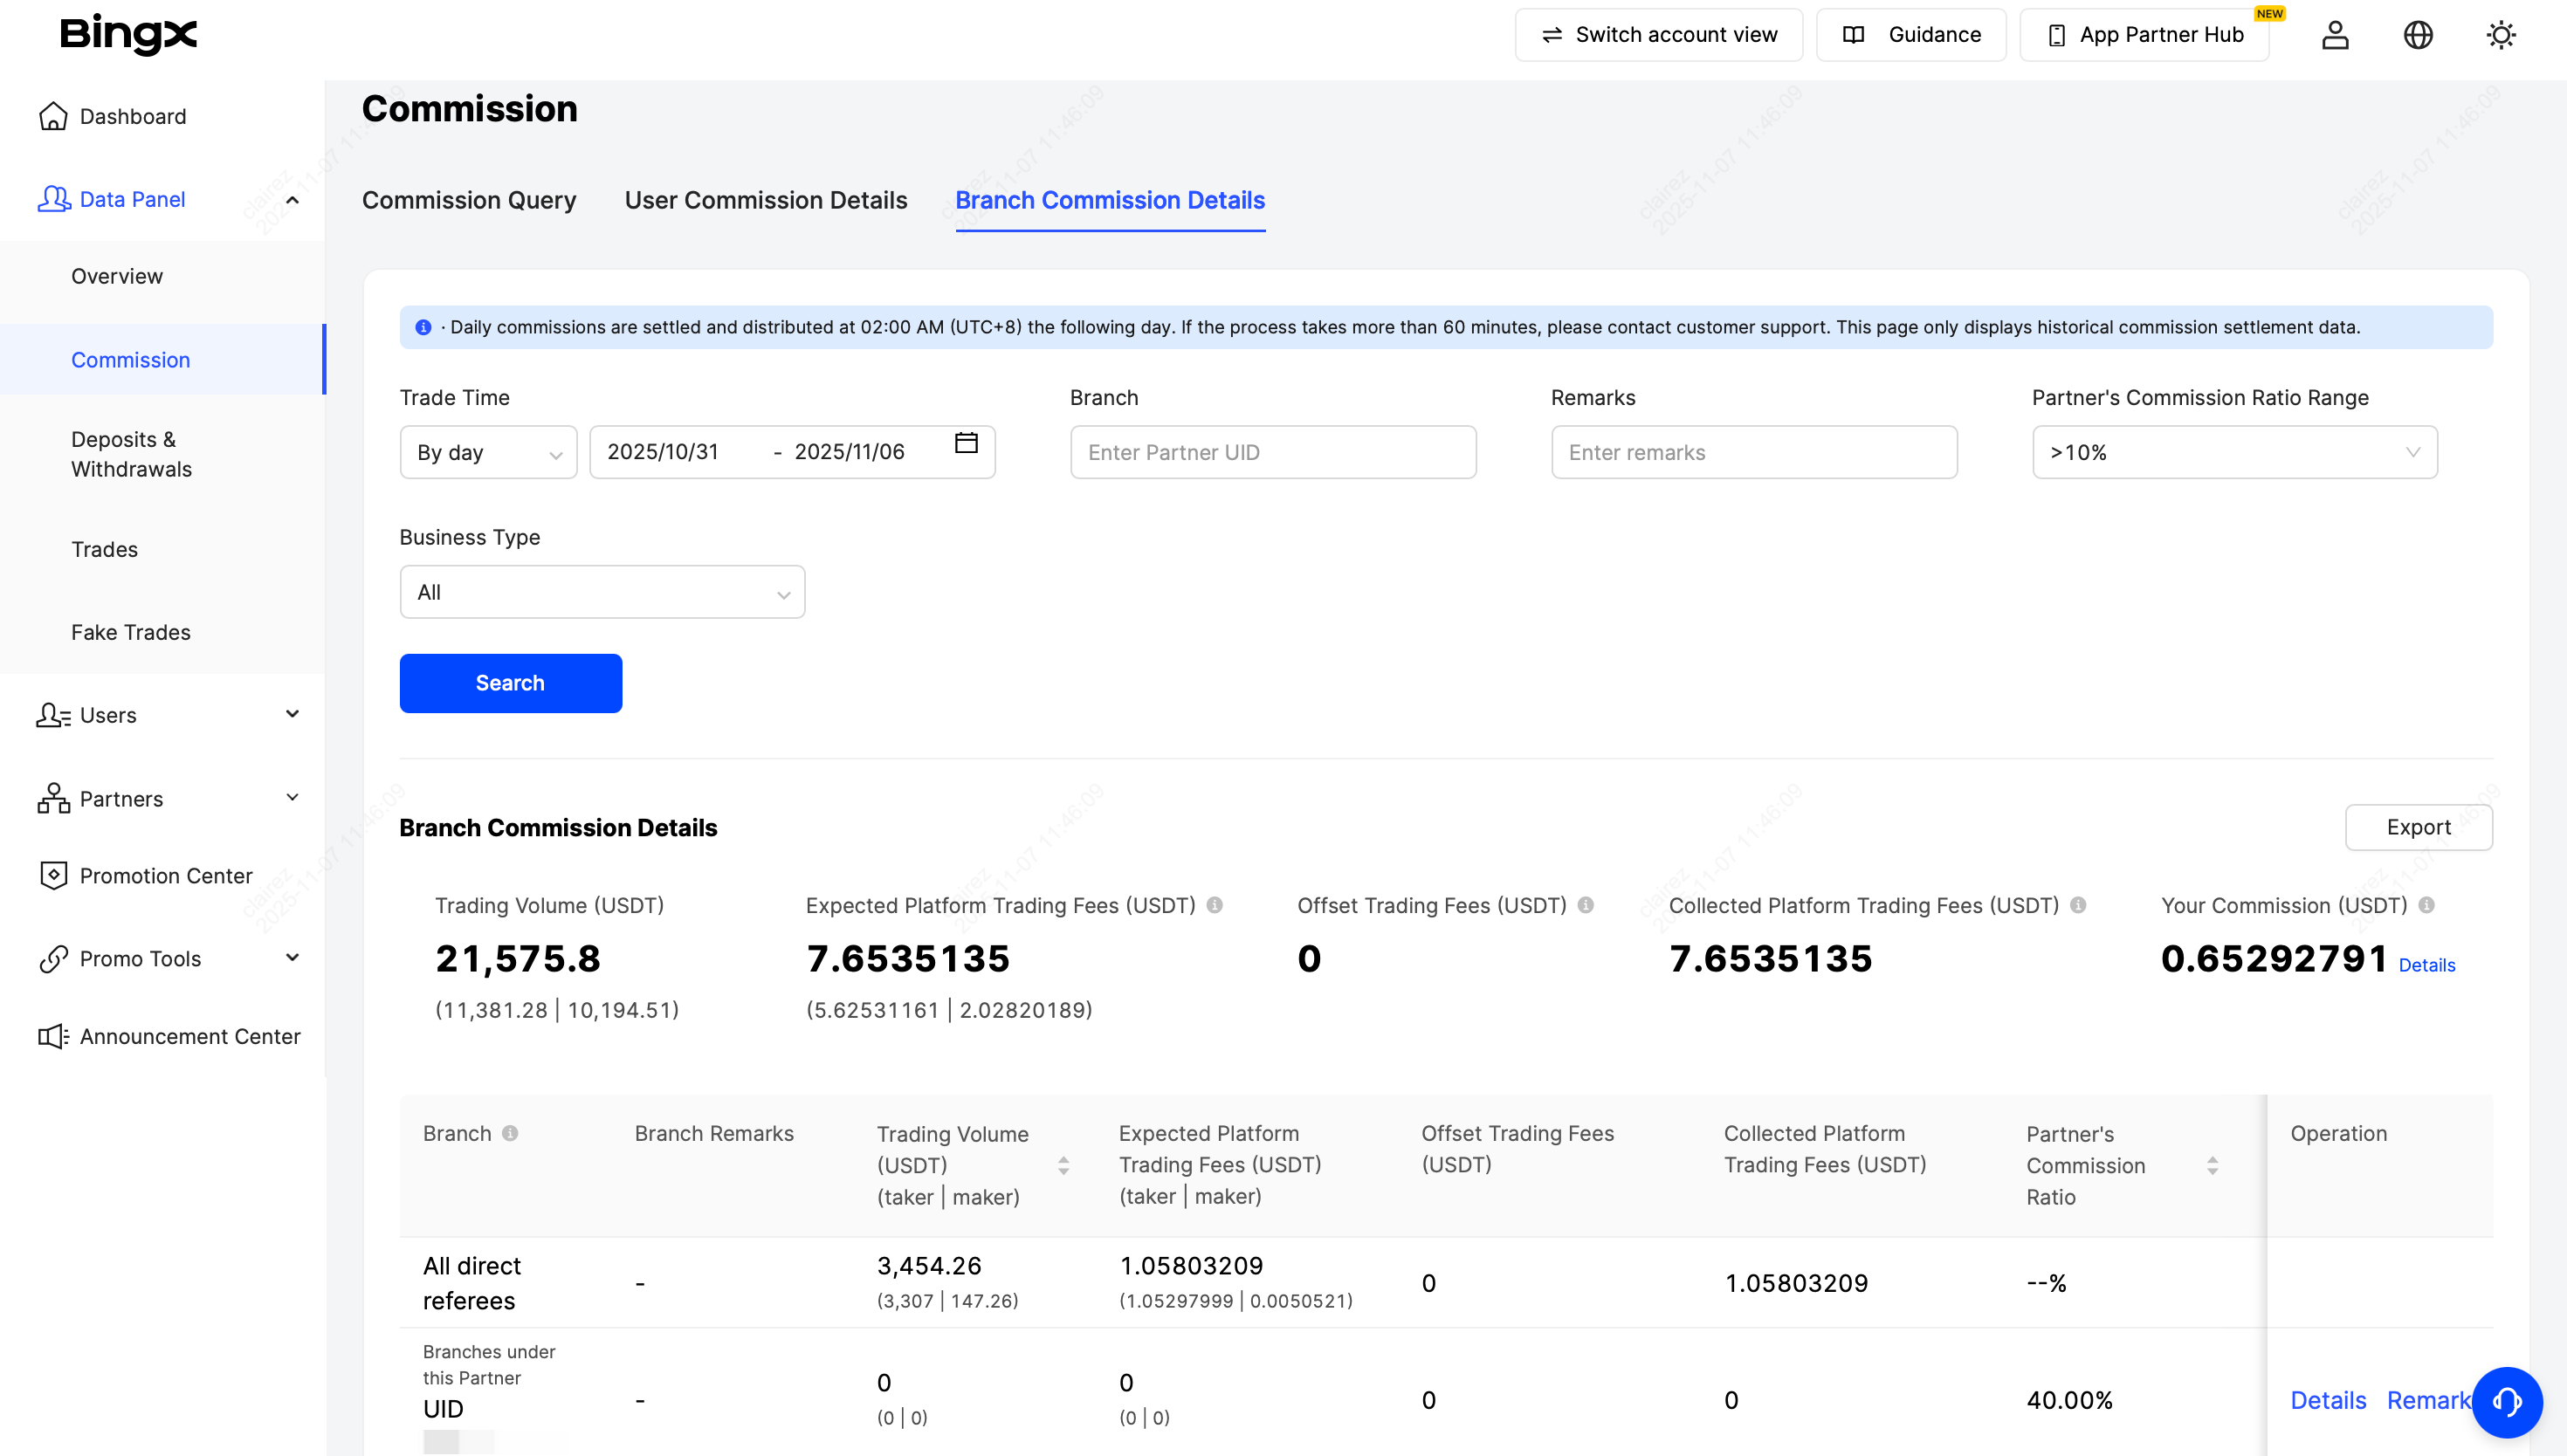Click info icon beside Offset Trading Fees
Viewport: 2567px width, 1456px height.
[x=1586, y=905]
